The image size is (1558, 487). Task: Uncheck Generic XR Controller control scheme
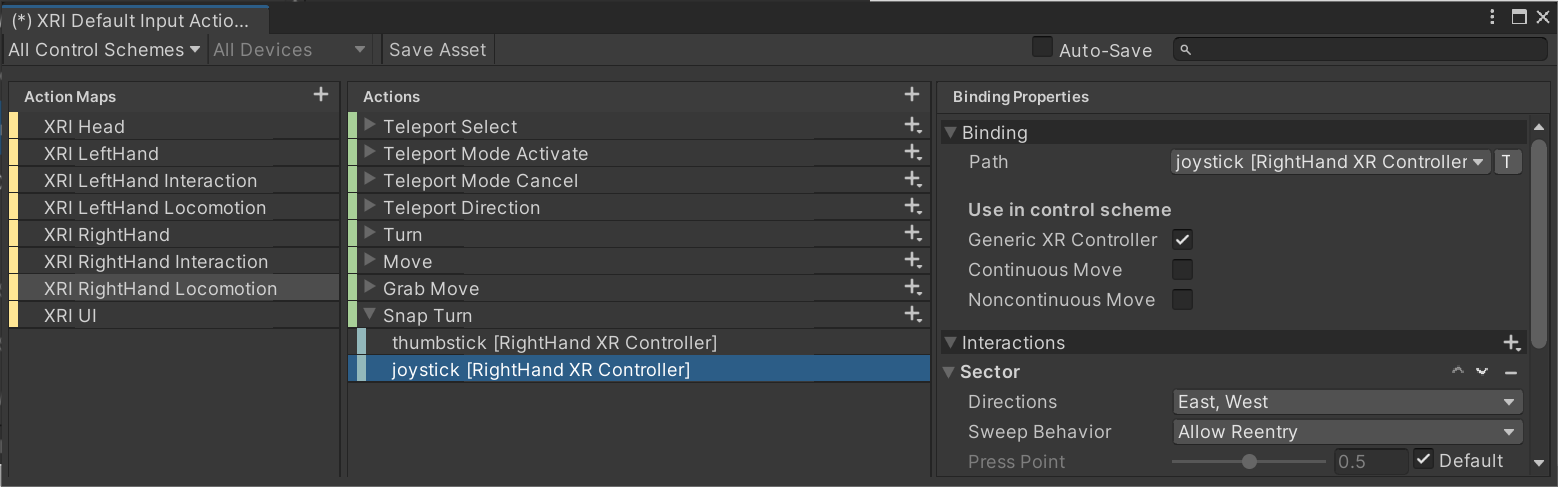point(1183,240)
